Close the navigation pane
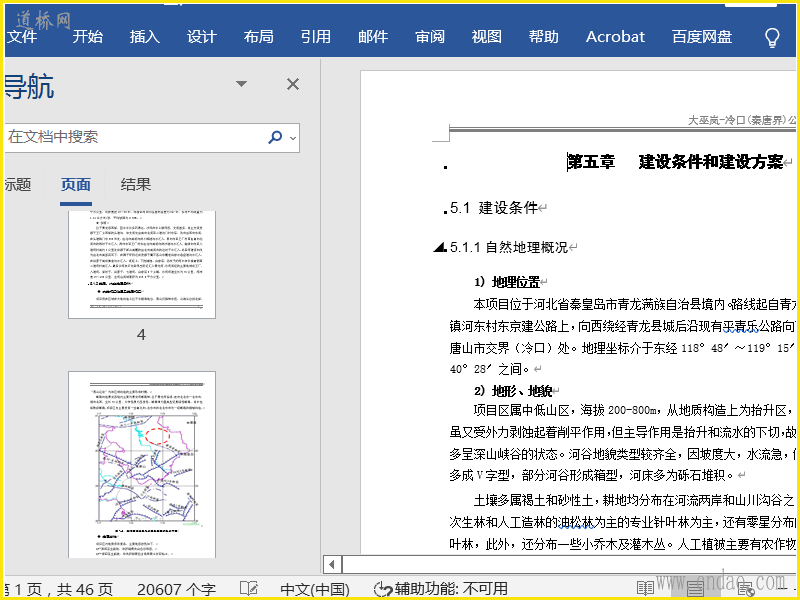Screen dimensions: 800x600 [x=293, y=84]
